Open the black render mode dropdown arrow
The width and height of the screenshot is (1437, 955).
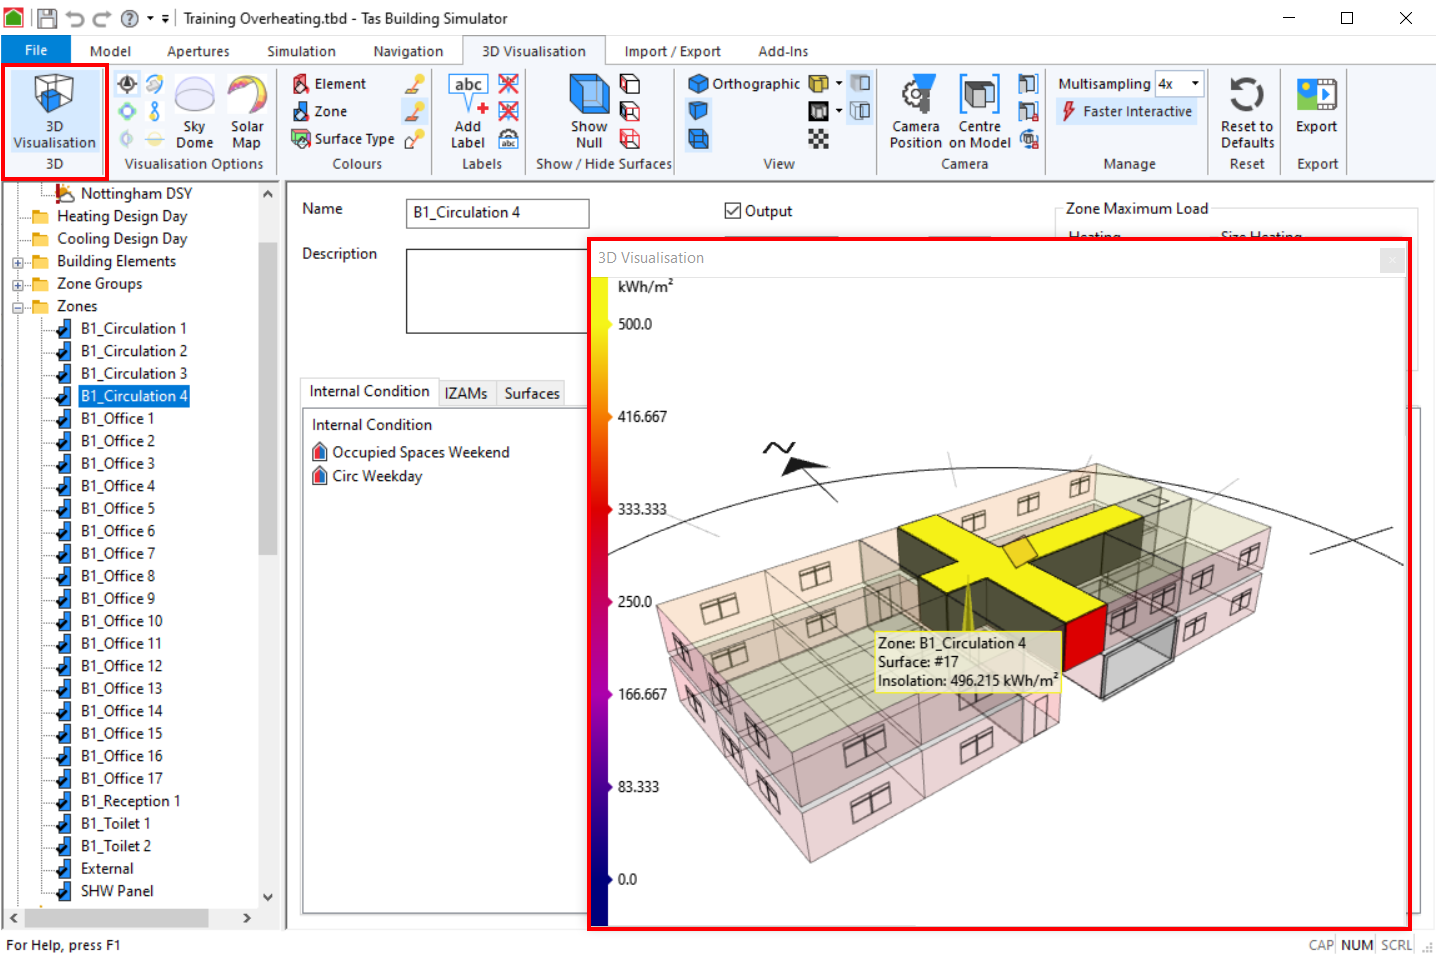click(x=838, y=111)
